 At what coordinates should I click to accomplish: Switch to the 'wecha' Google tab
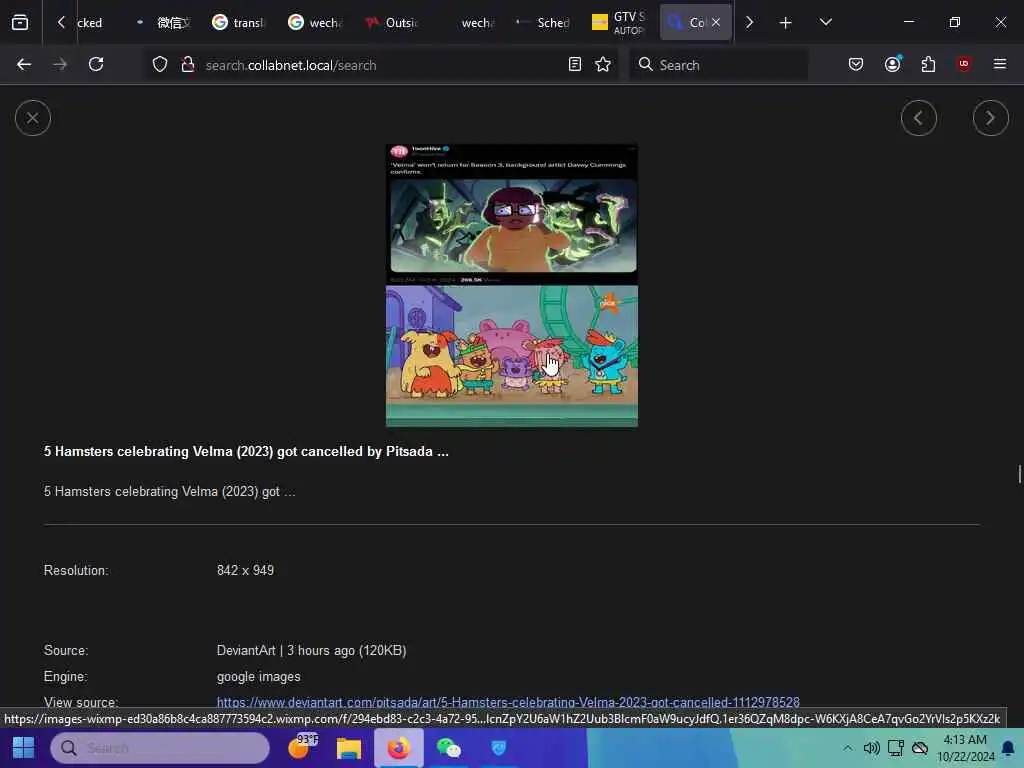pos(315,23)
